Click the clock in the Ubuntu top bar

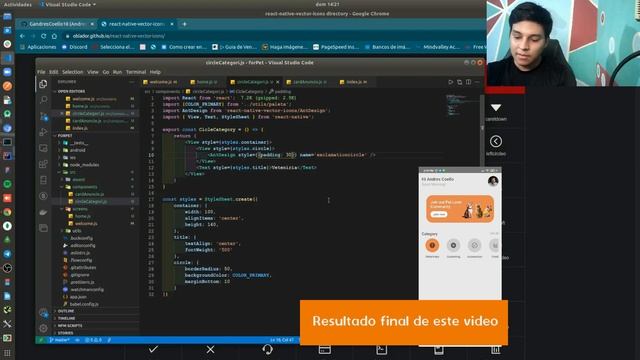click(327, 4)
